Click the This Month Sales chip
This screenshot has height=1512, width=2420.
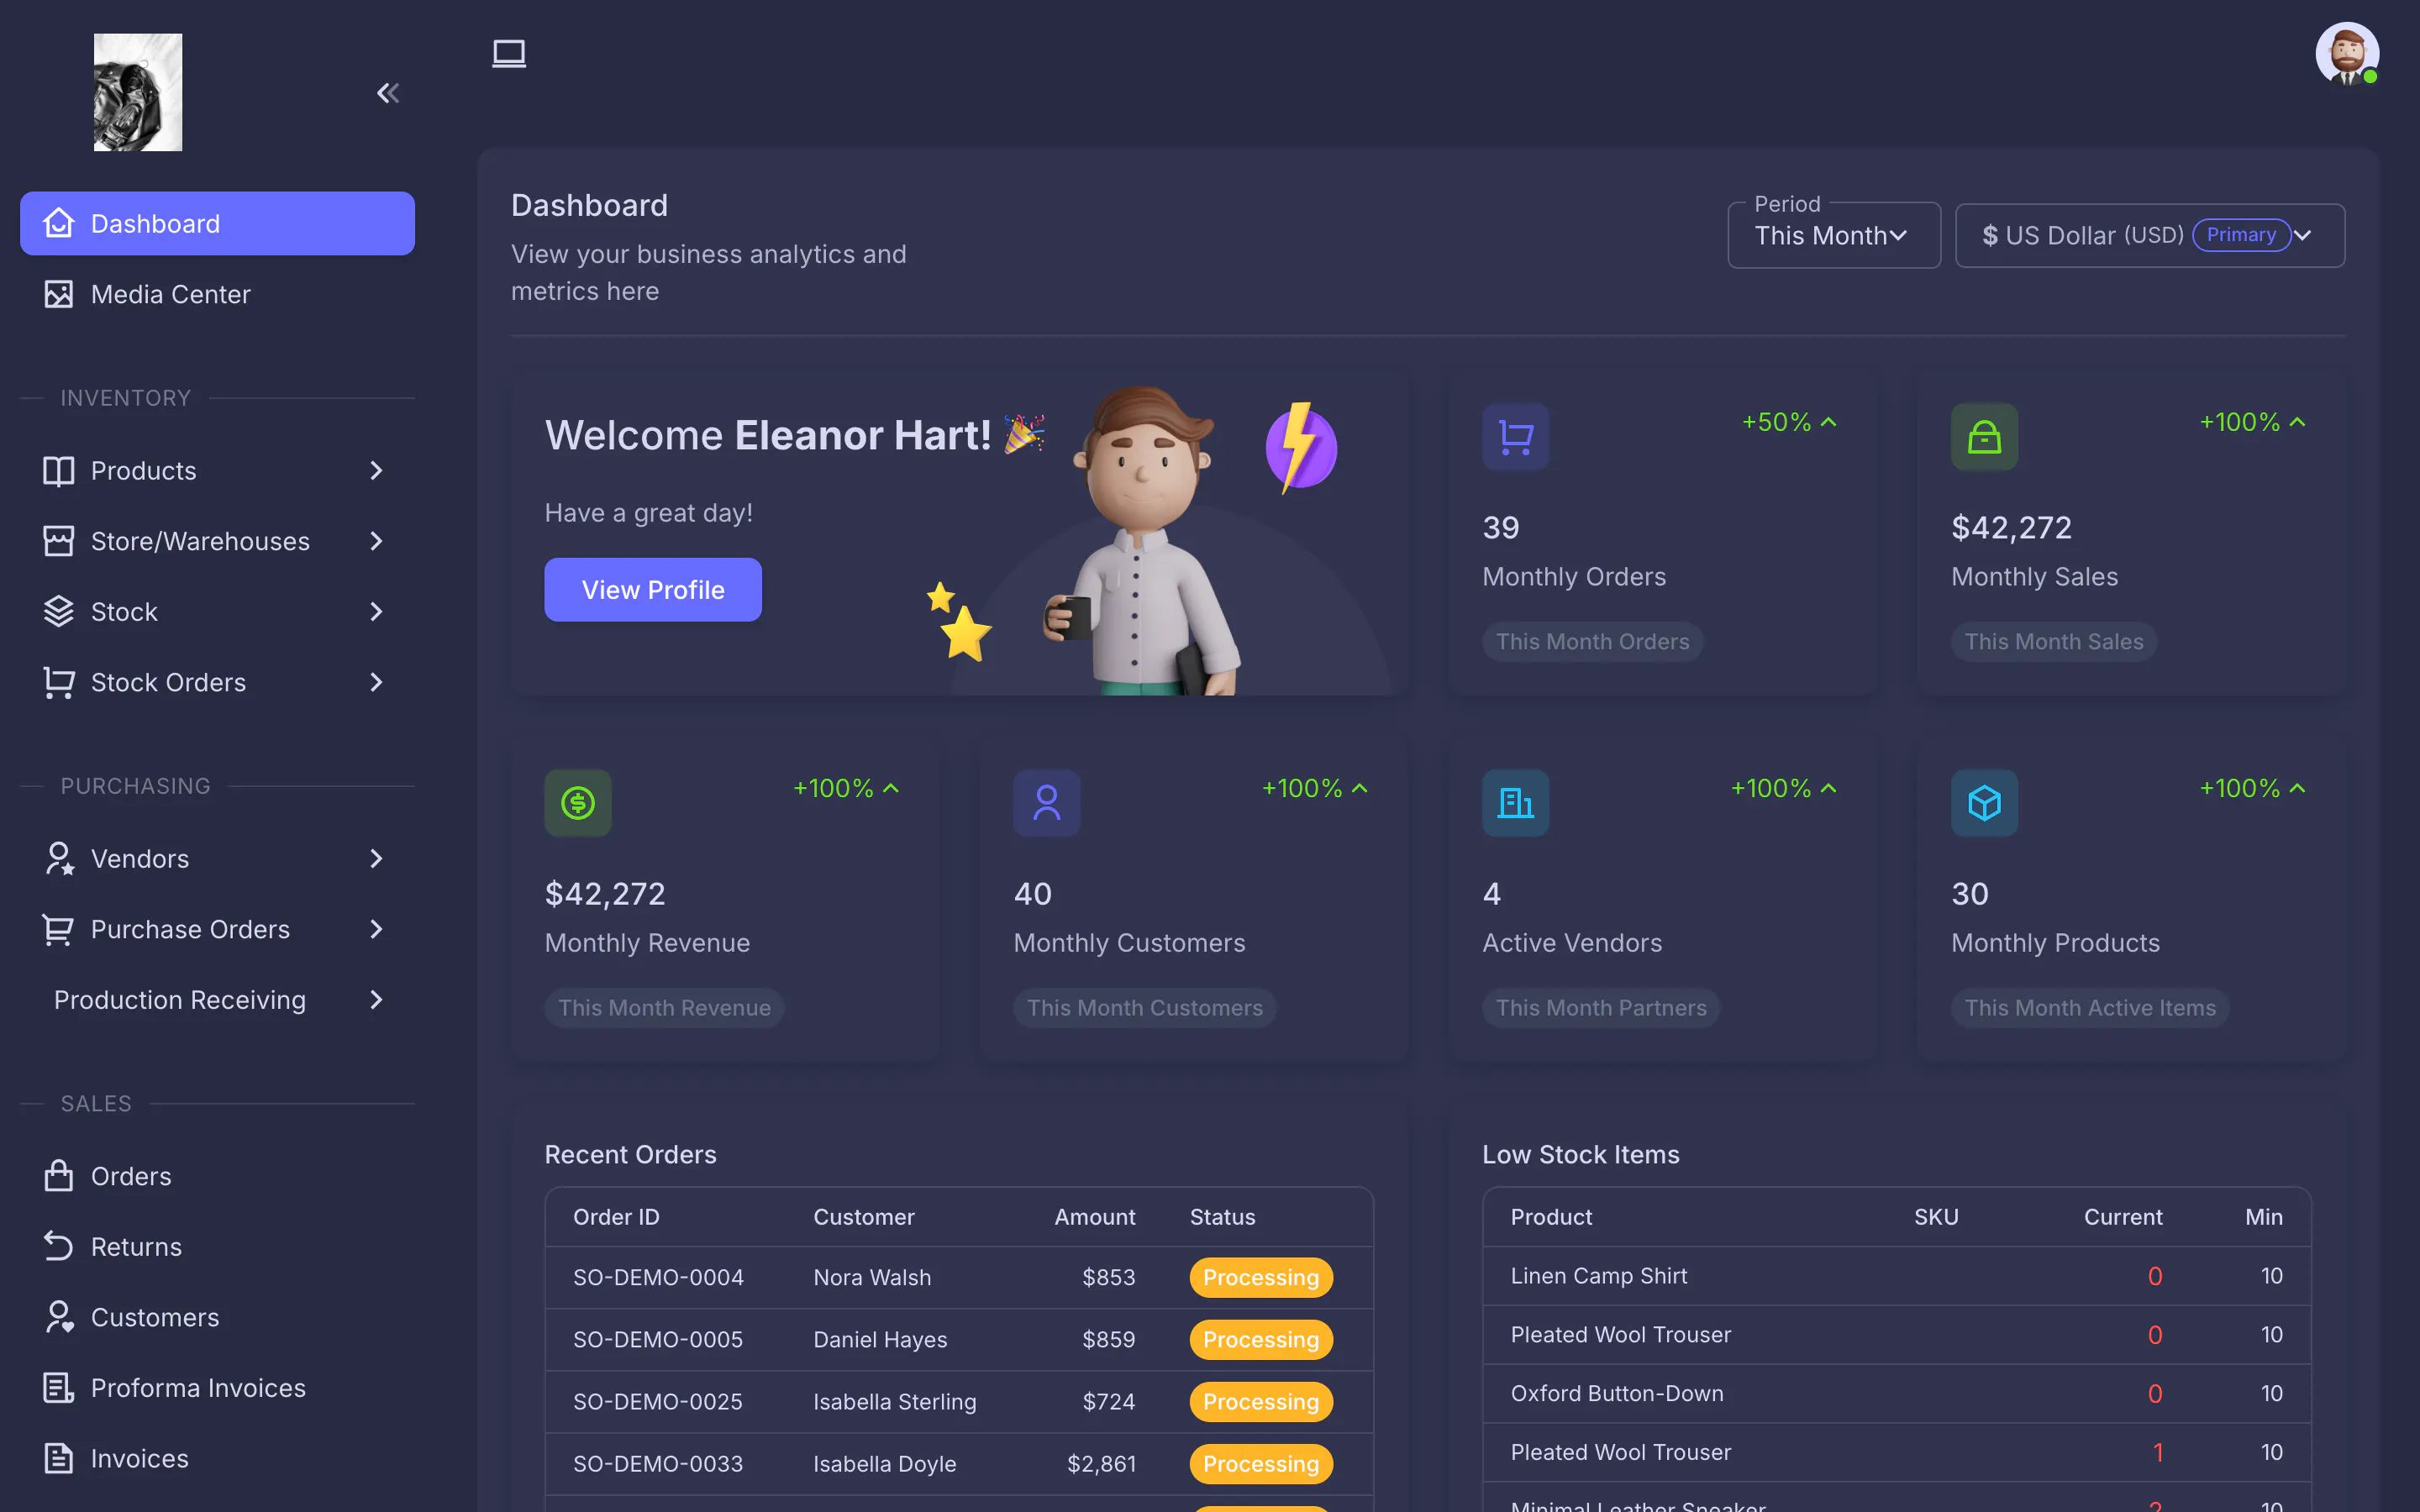[2053, 642]
